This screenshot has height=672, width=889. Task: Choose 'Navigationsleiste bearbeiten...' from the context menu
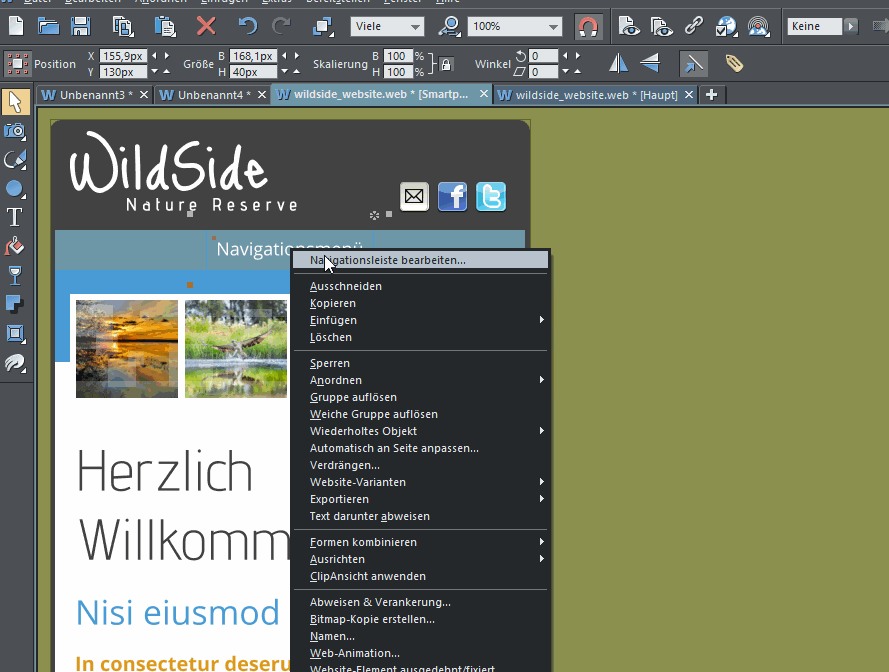[x=421, y=260]
